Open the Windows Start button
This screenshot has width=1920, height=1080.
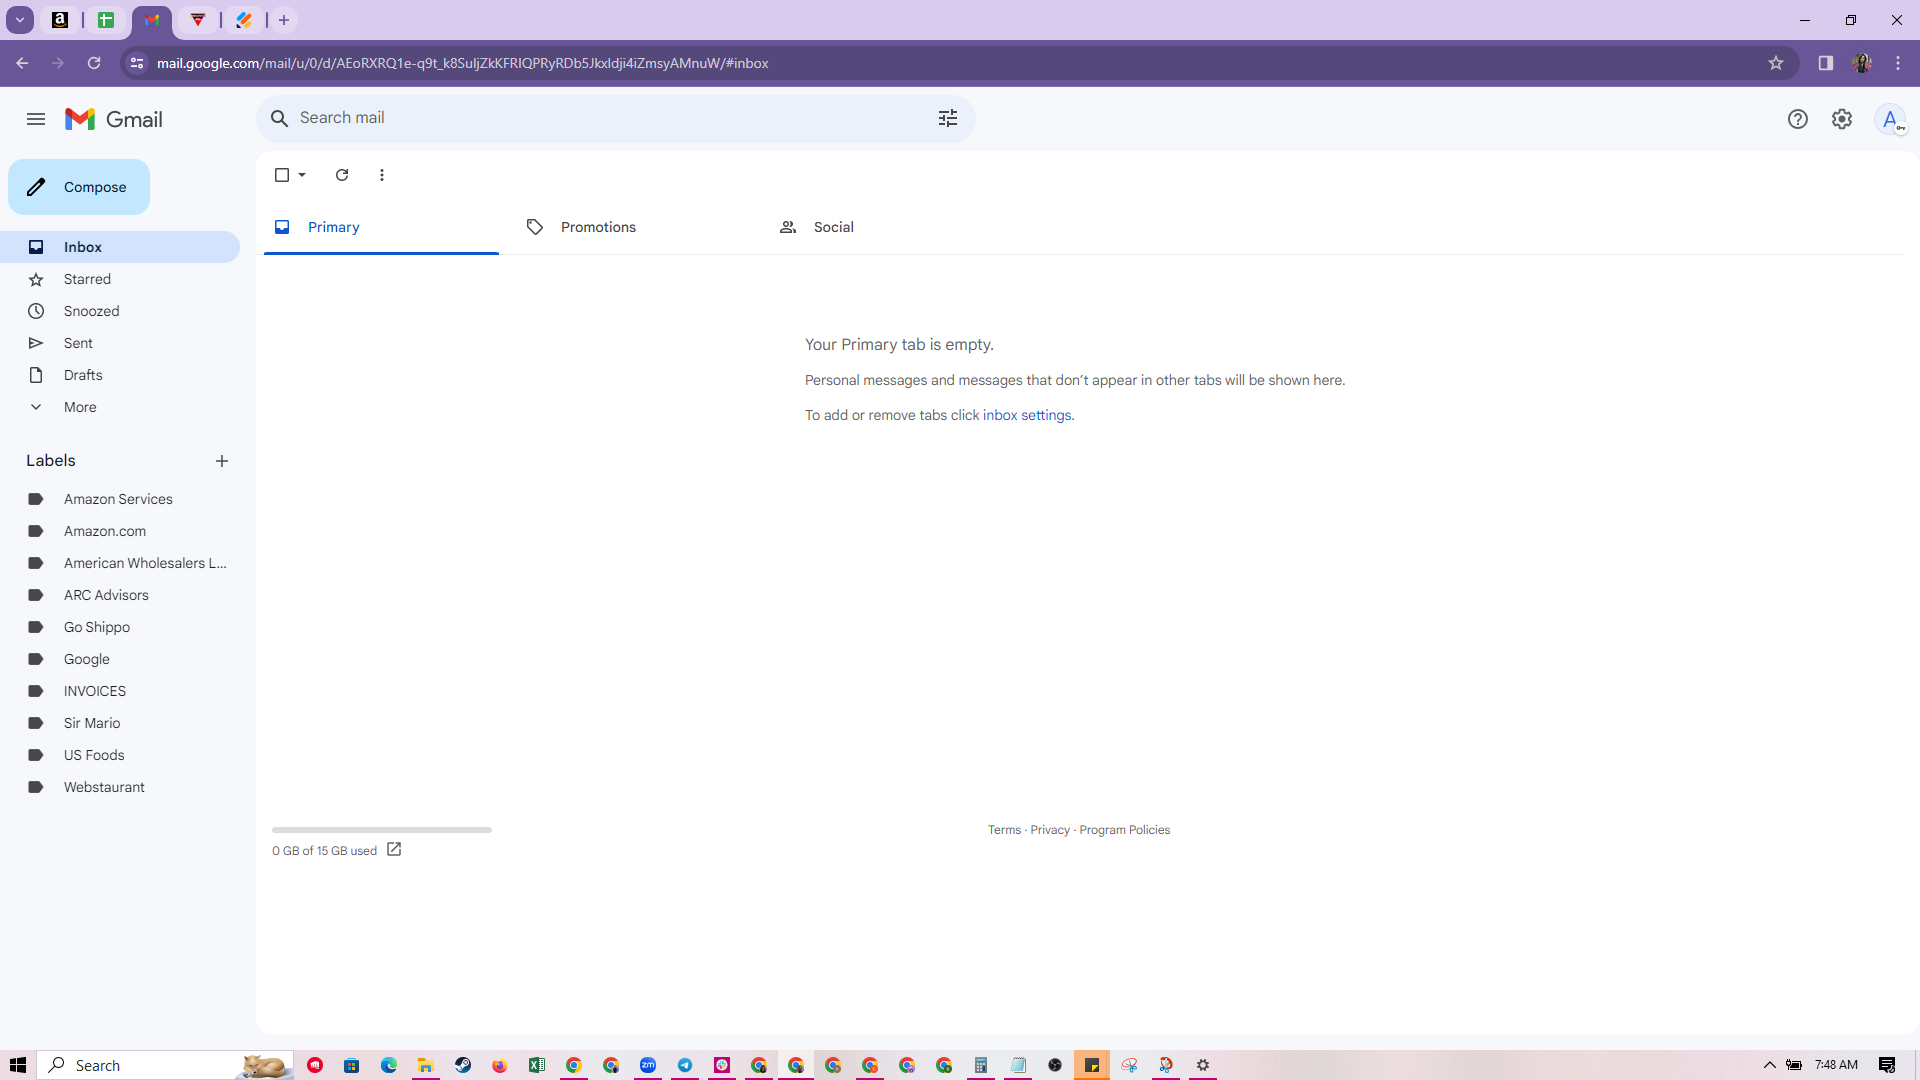18,1065
